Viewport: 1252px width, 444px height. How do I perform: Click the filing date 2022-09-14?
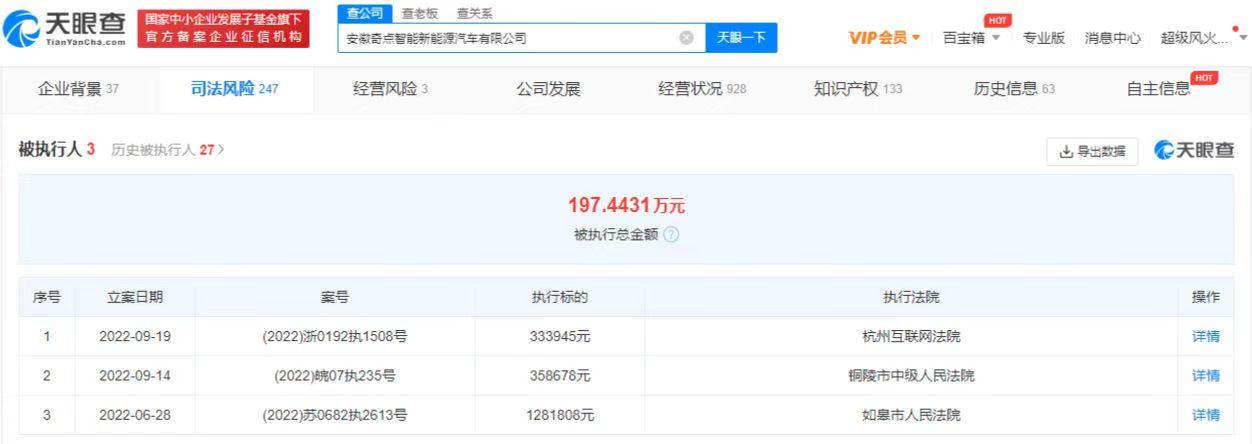coord(135,376)
